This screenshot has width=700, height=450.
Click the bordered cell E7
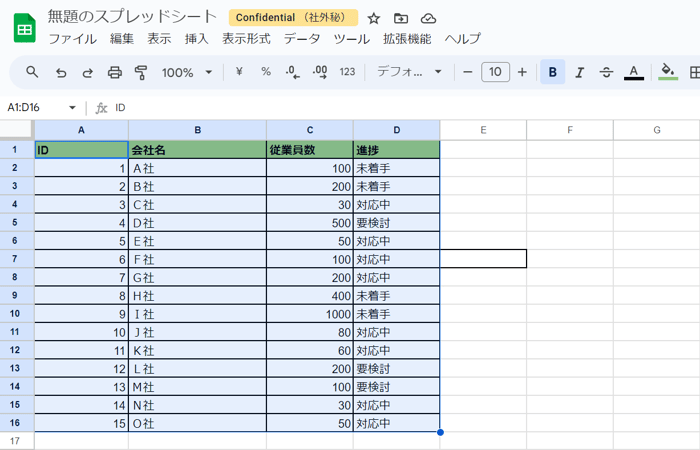coord(483,259)
